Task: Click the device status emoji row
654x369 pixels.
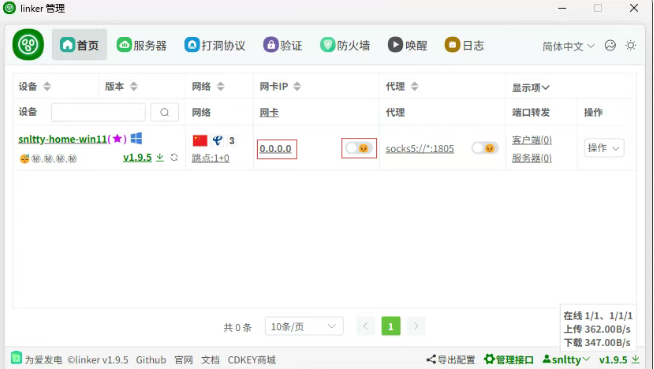Action: point(48,158)
